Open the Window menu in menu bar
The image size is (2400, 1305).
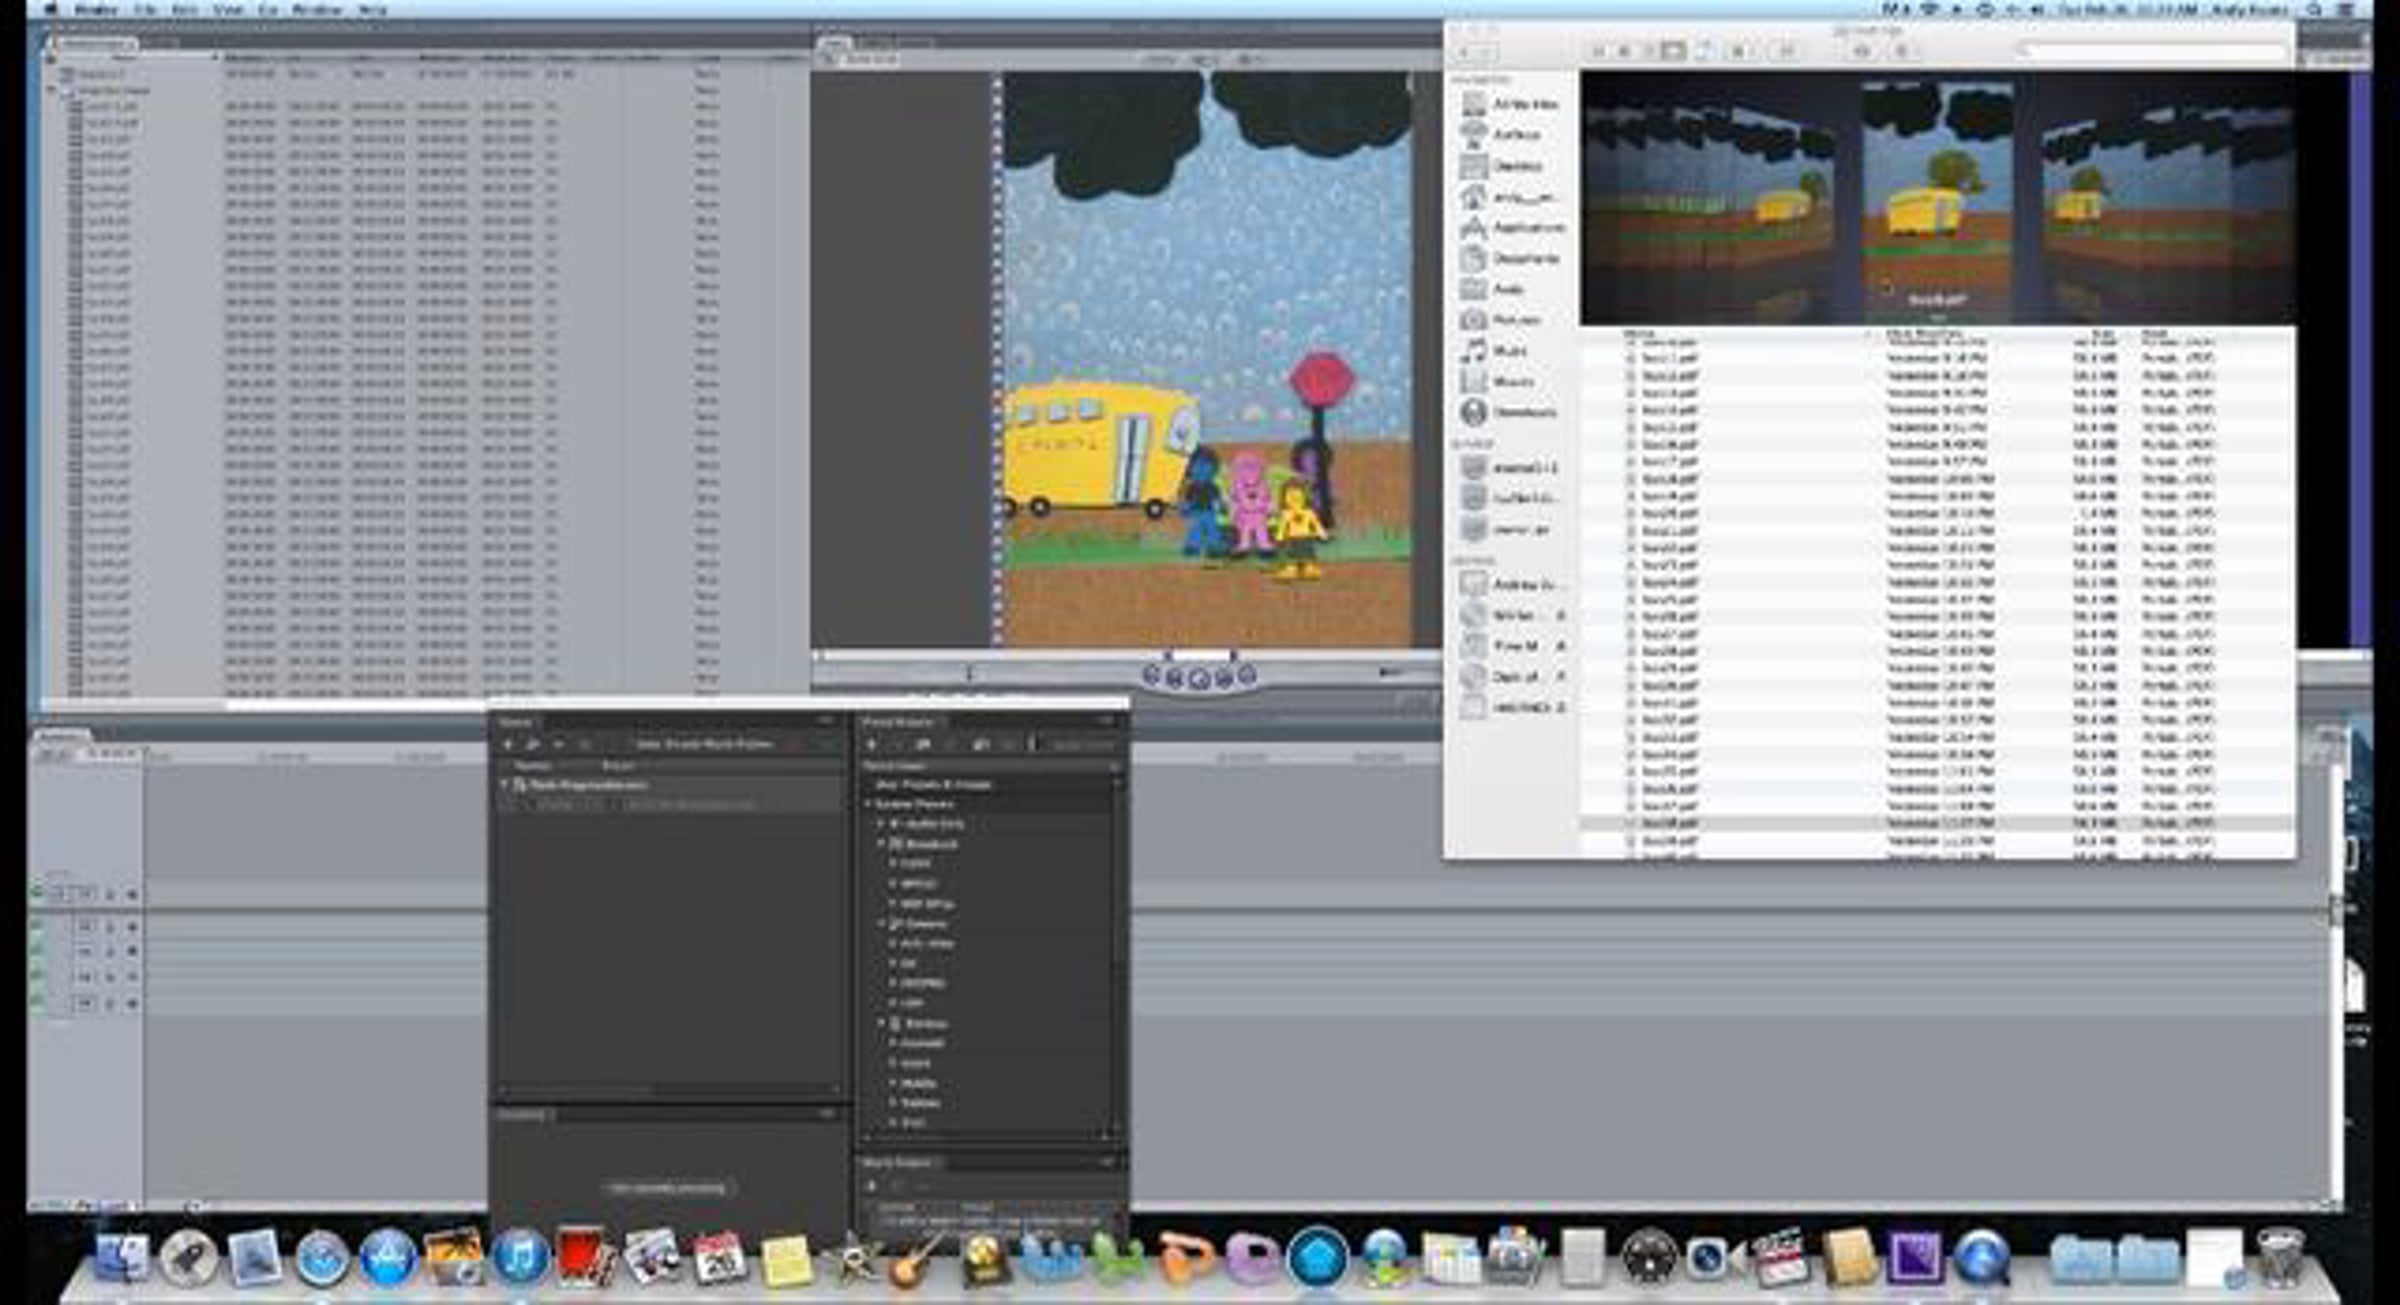[x=316, y=10]
